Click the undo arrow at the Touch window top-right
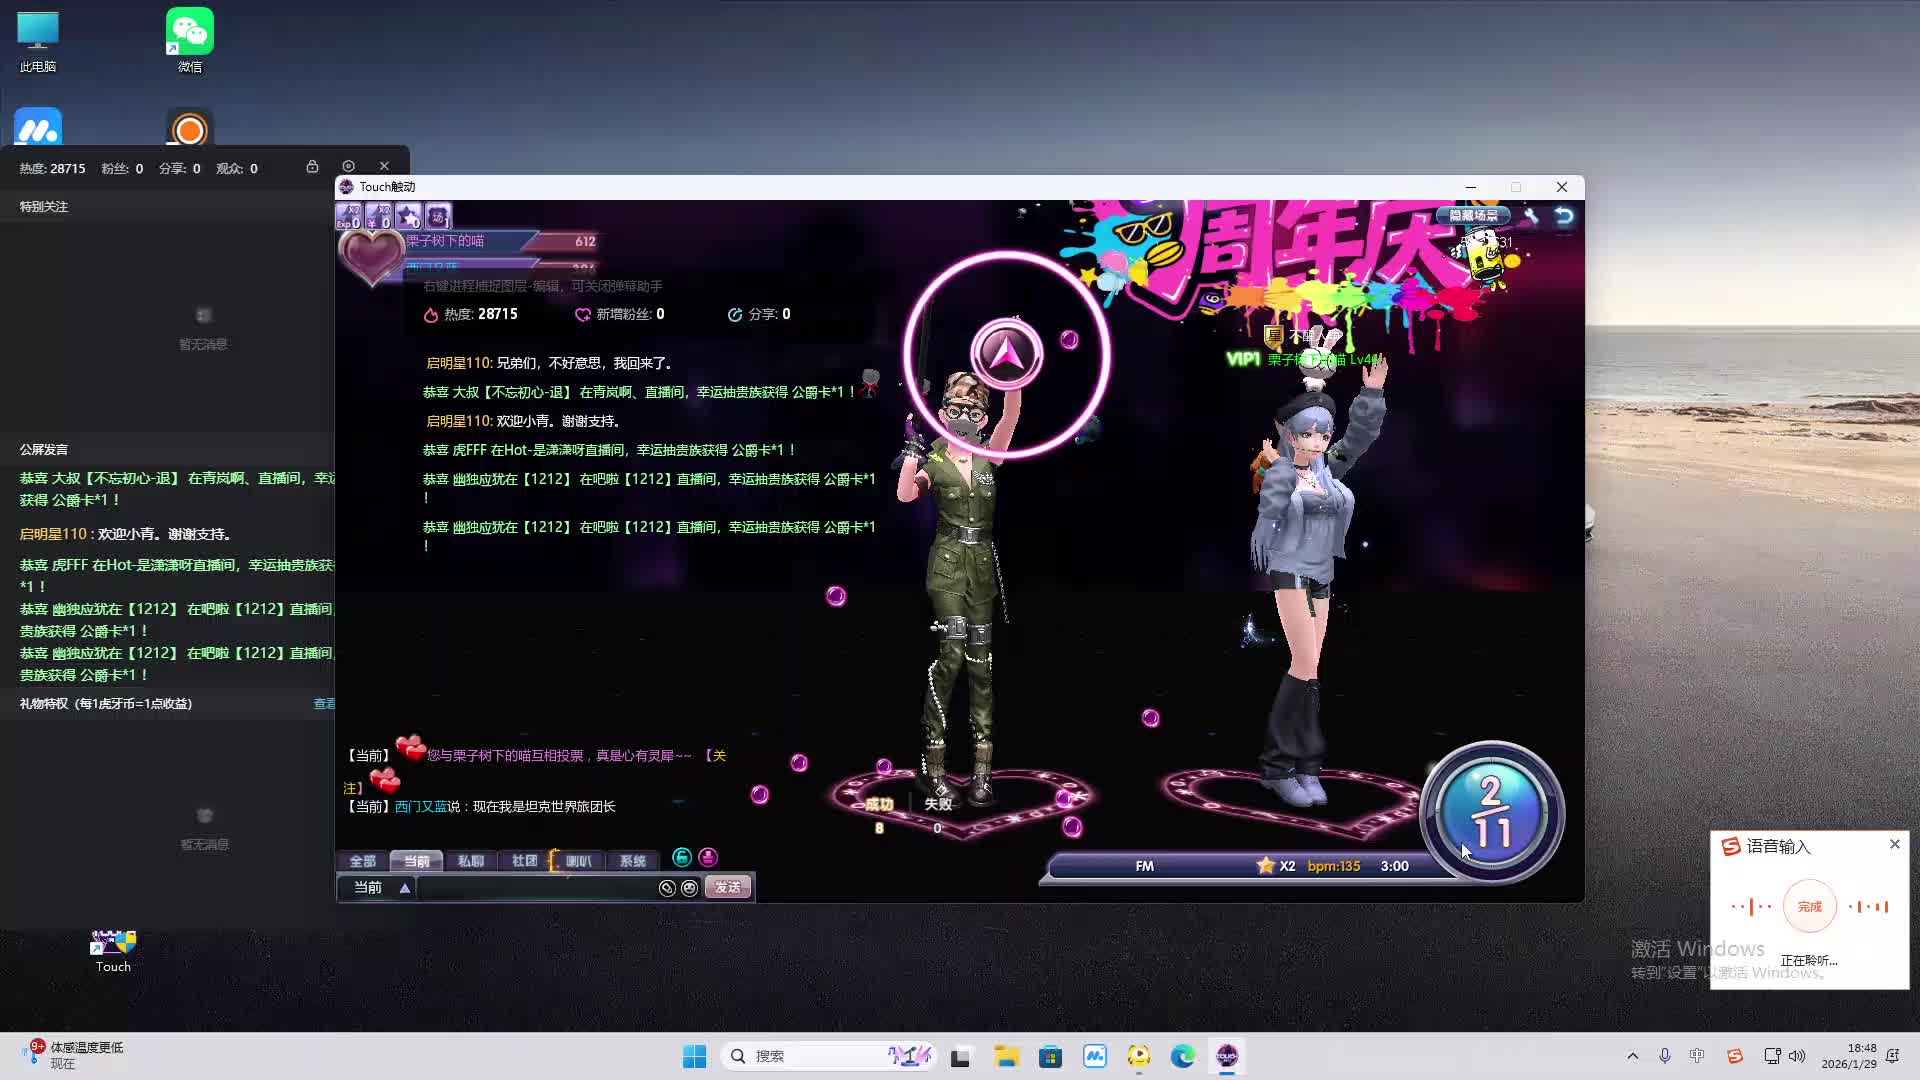 (x=1562, y=215)
